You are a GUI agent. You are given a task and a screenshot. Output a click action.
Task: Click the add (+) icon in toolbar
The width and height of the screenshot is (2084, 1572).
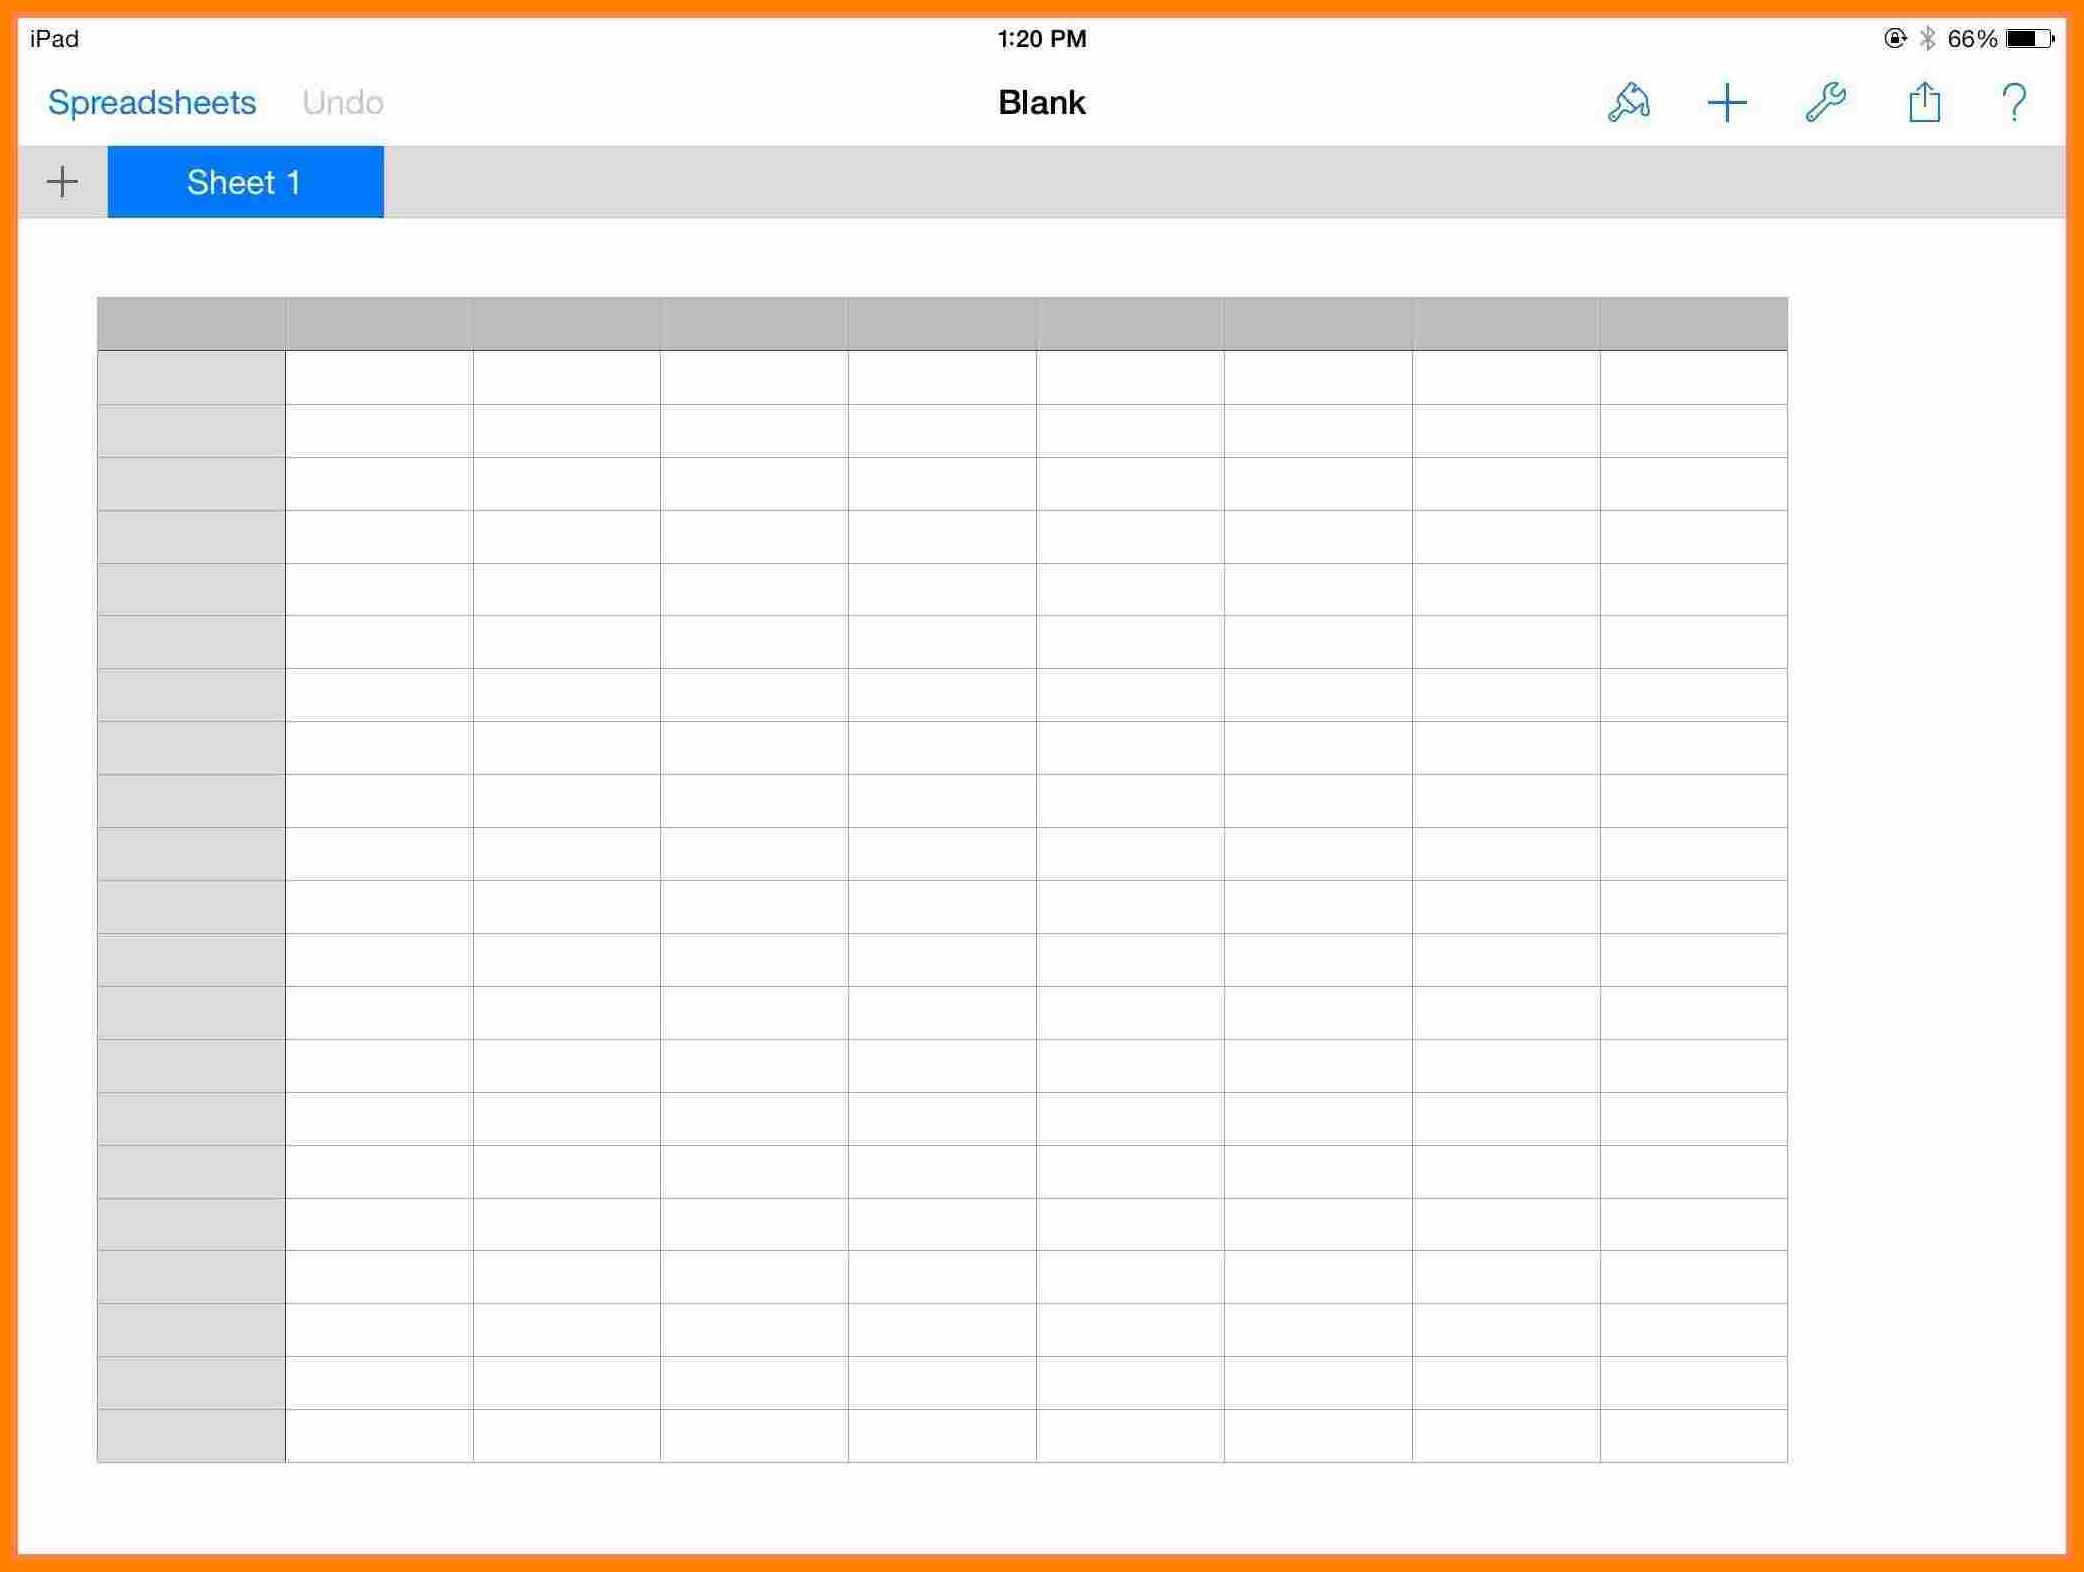coord(1727,102)
